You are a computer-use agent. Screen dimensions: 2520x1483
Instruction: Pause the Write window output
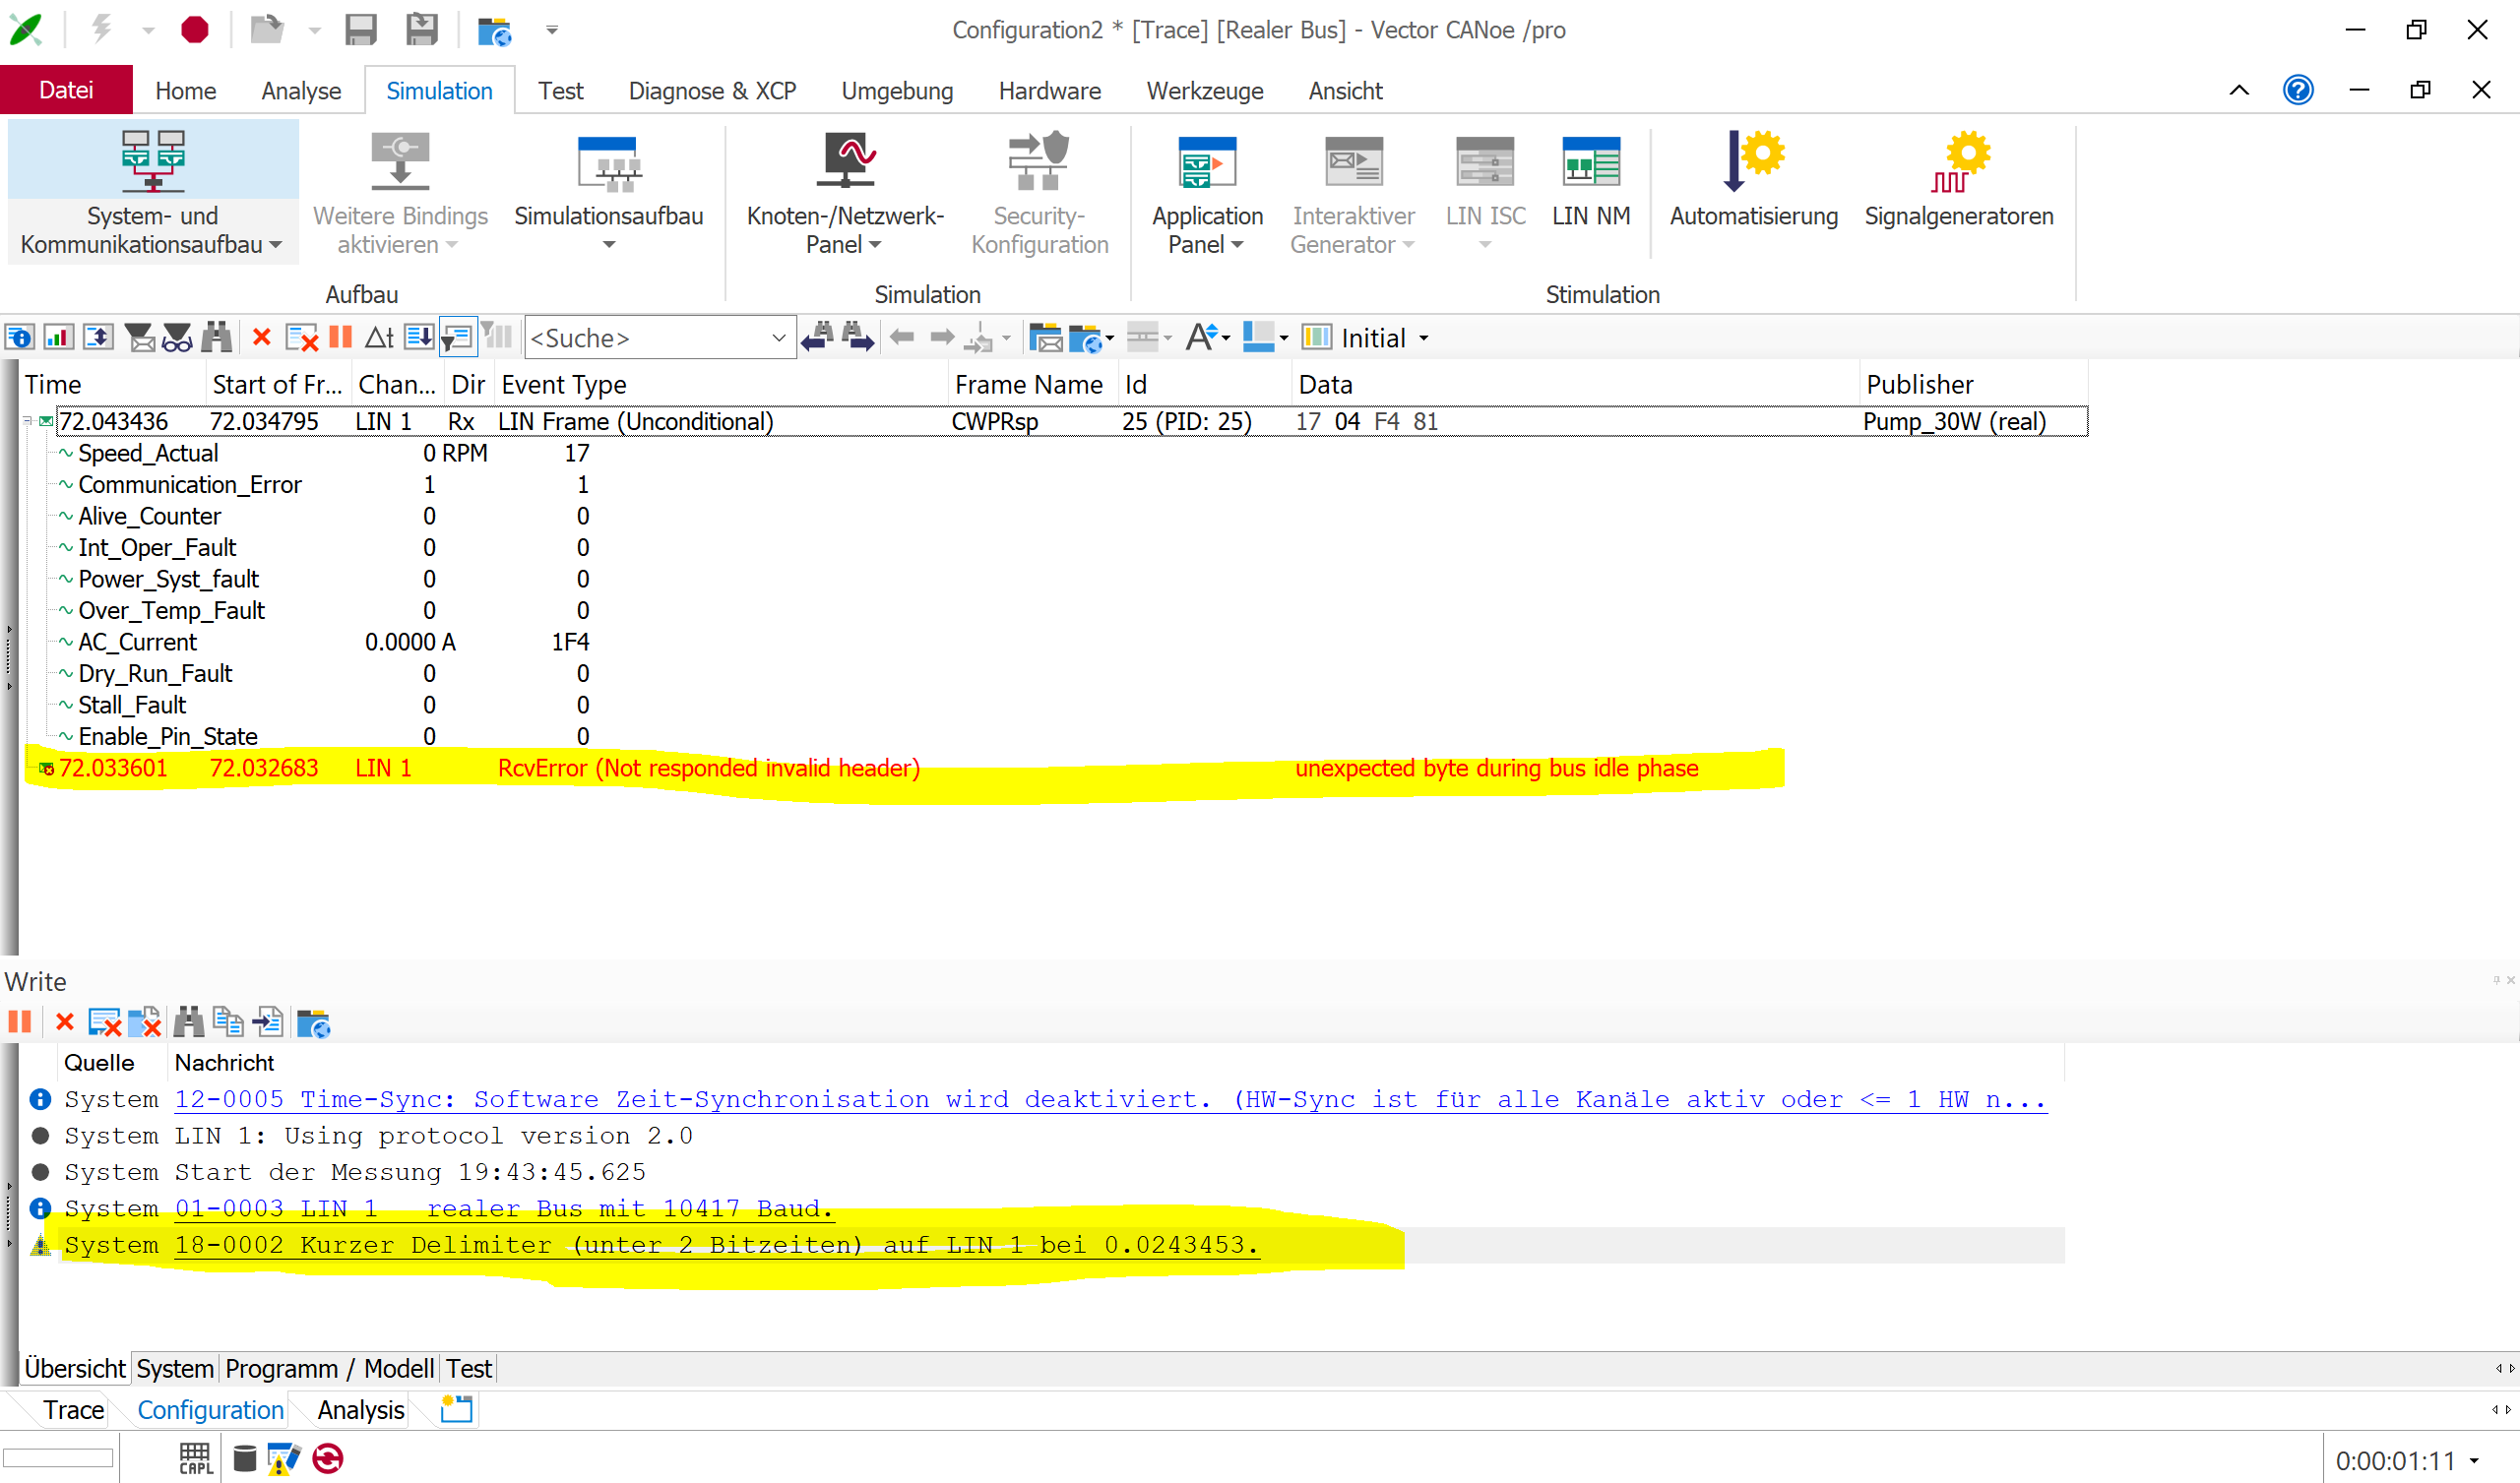pyautogui.click(x=20, y=1022)
